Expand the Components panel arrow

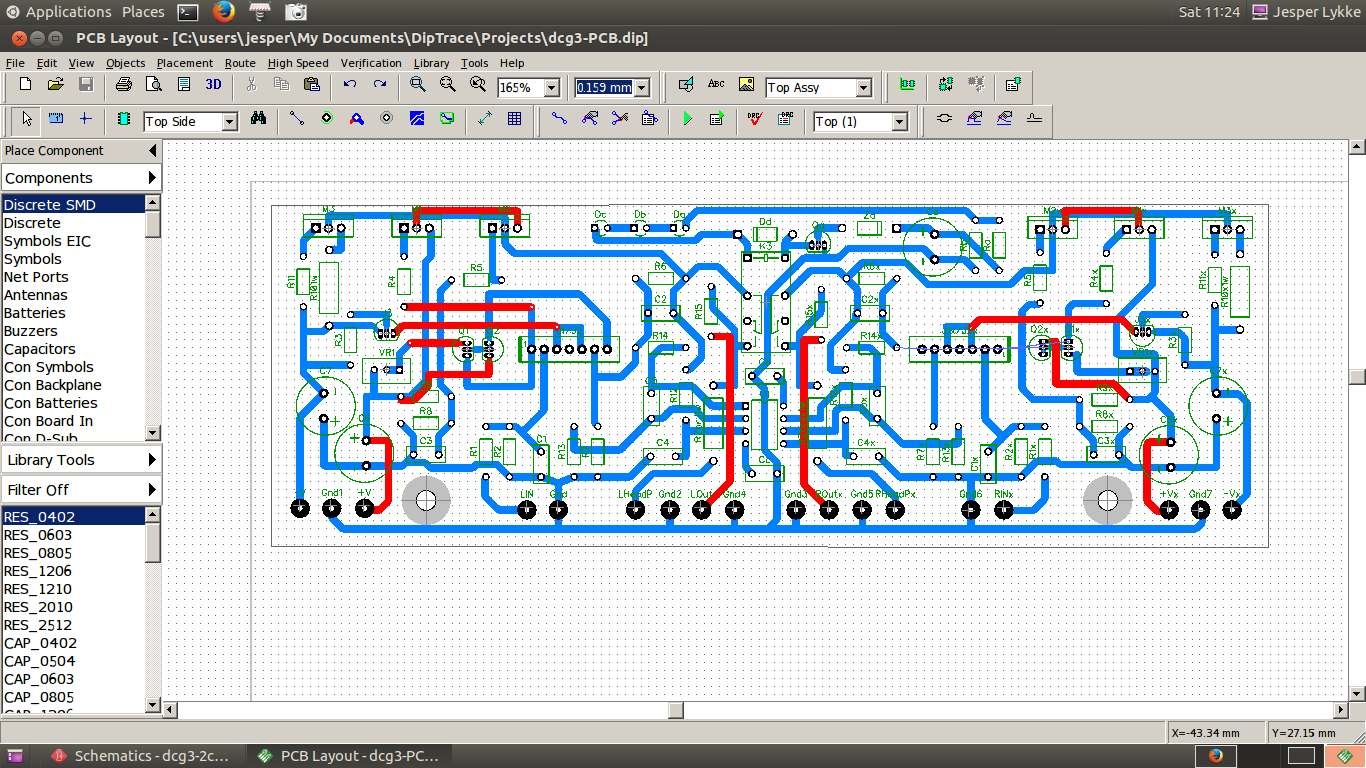tap(152, 178)
